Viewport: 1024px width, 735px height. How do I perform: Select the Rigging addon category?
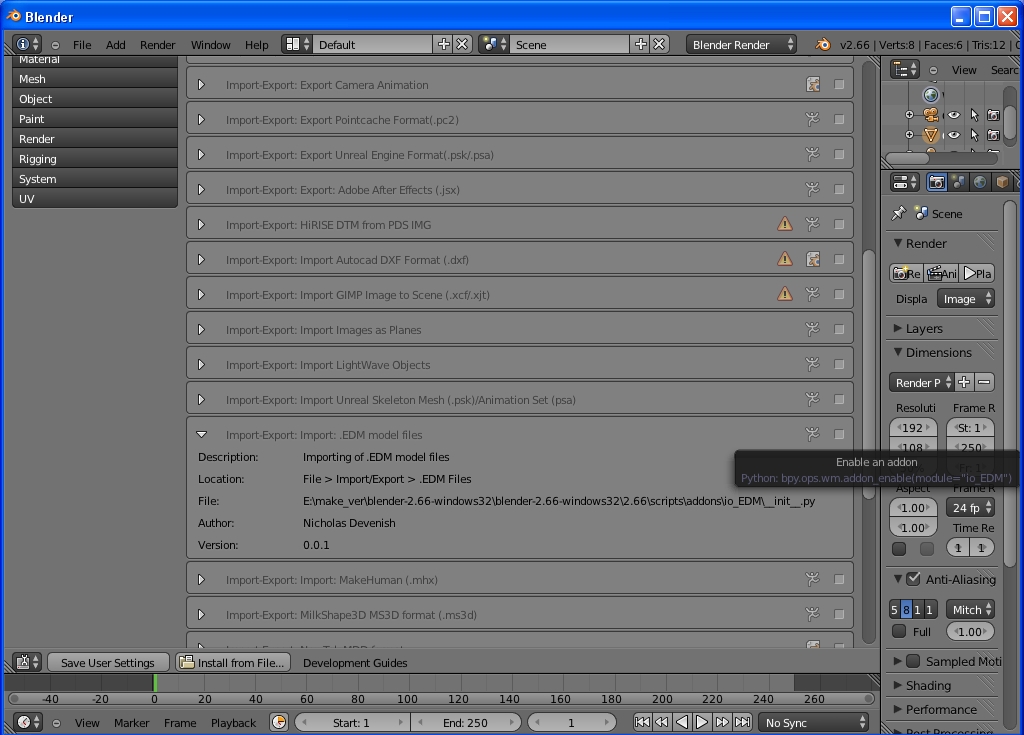(95, 159)
